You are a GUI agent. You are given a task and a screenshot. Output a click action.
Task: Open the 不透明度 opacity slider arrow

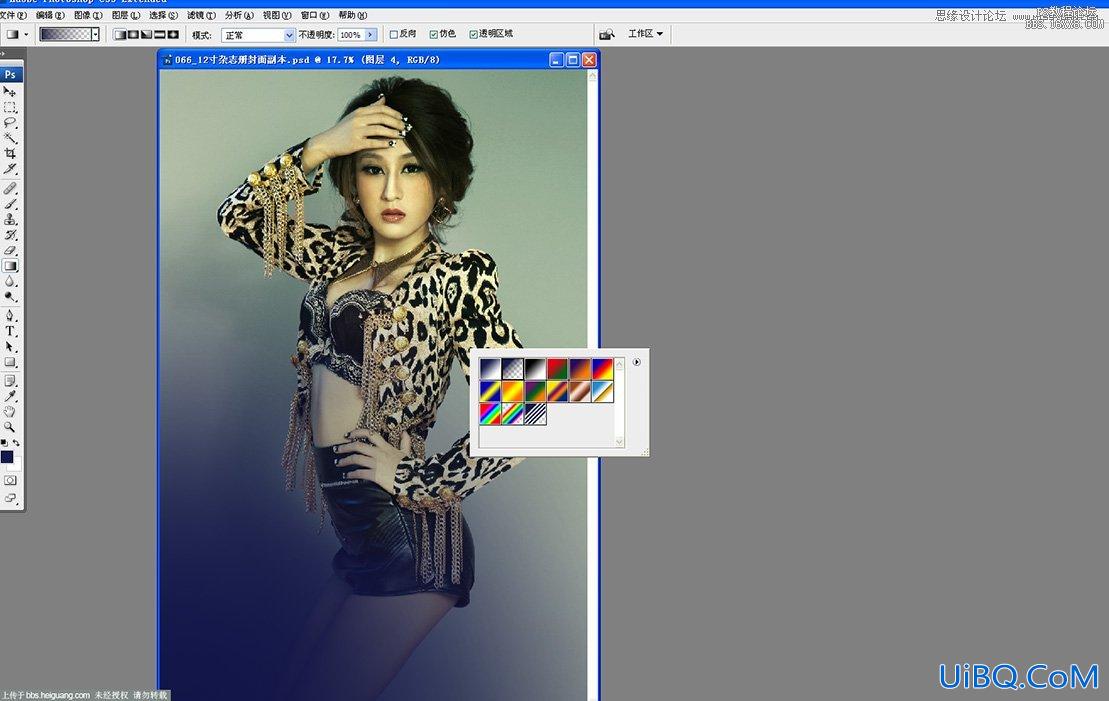click(x=371, y=35)
